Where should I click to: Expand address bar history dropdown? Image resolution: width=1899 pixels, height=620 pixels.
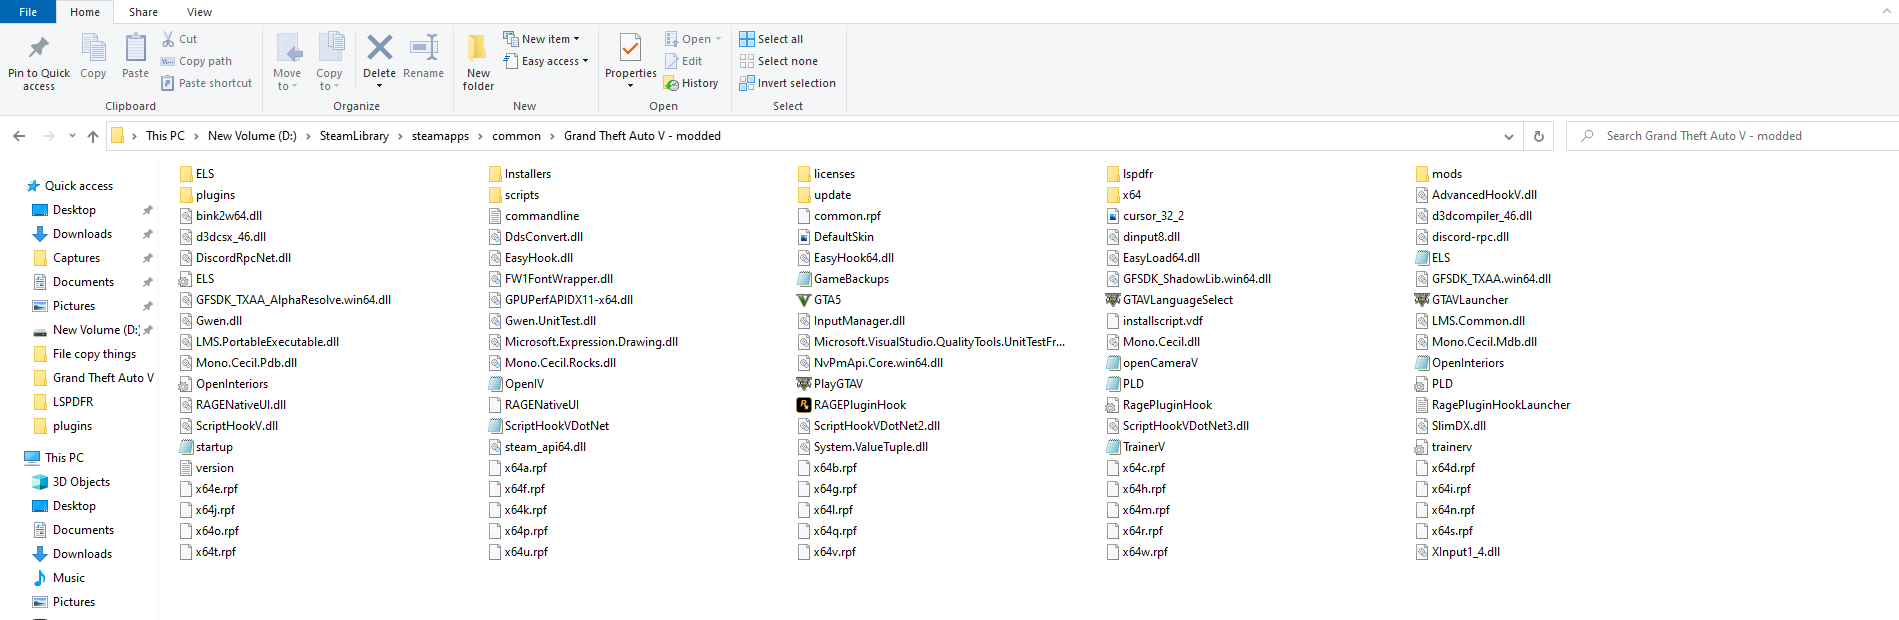point(1508,136)
